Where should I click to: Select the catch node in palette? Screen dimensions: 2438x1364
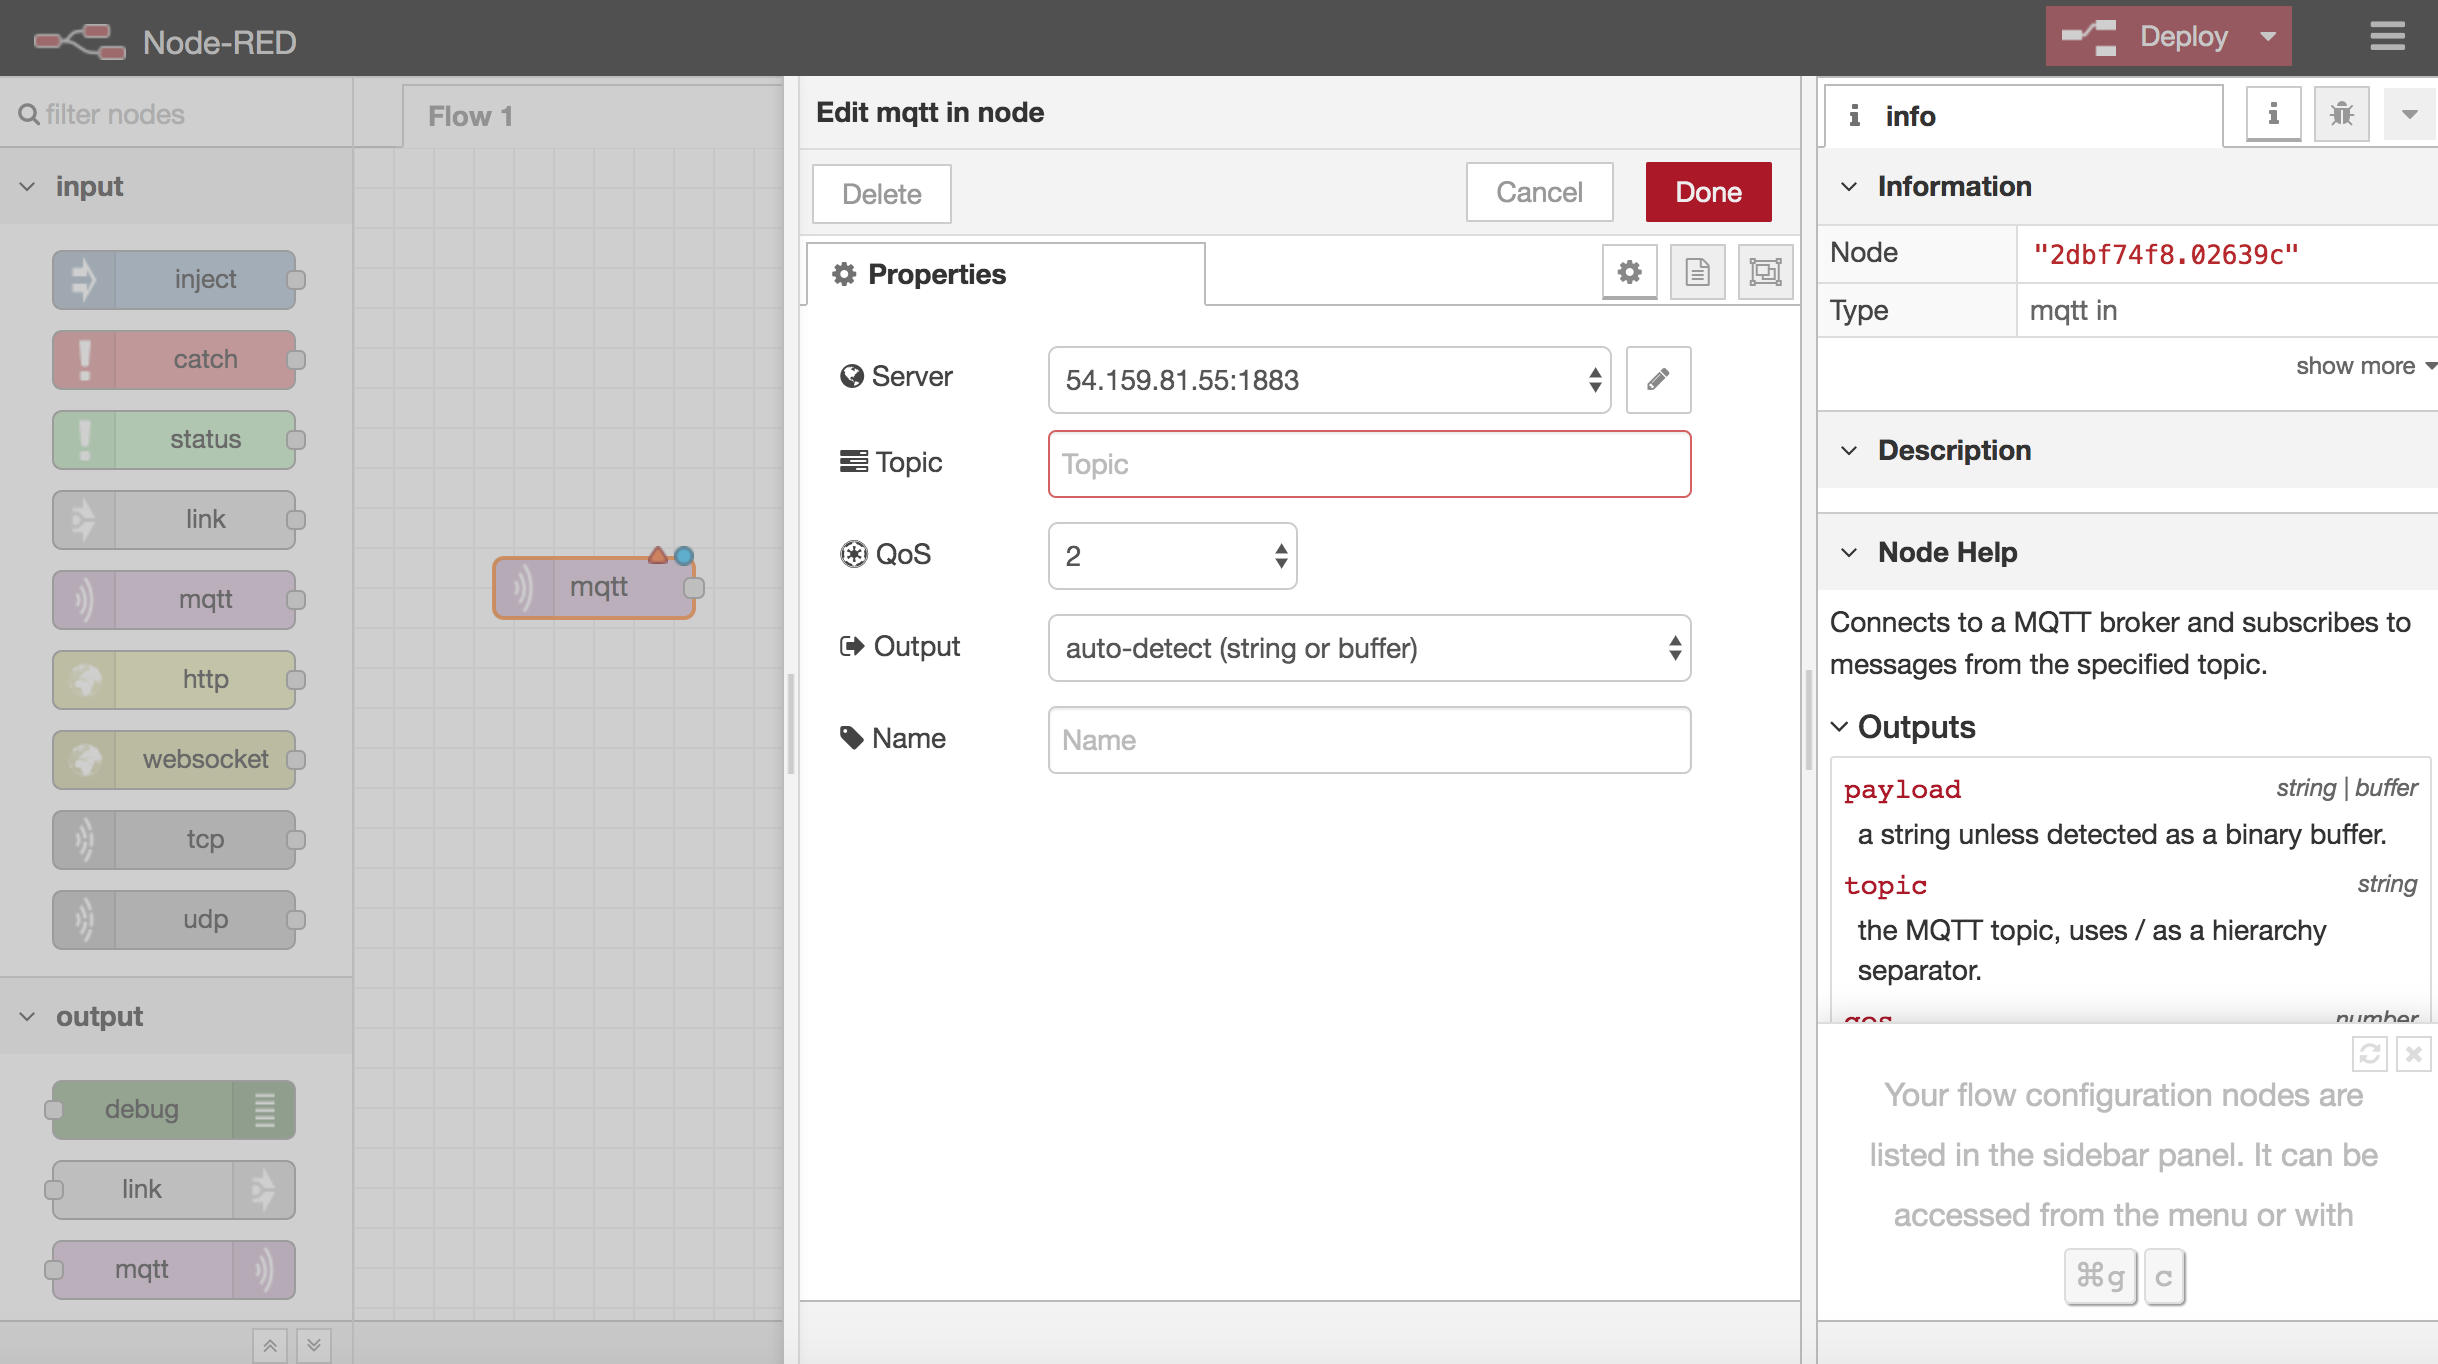pyautogui.click(x=175, y=359)
